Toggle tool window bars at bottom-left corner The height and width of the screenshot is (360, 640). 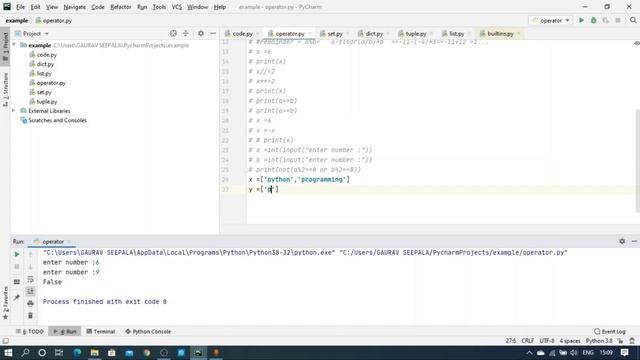pyautogui.click(x=5, y=341)
